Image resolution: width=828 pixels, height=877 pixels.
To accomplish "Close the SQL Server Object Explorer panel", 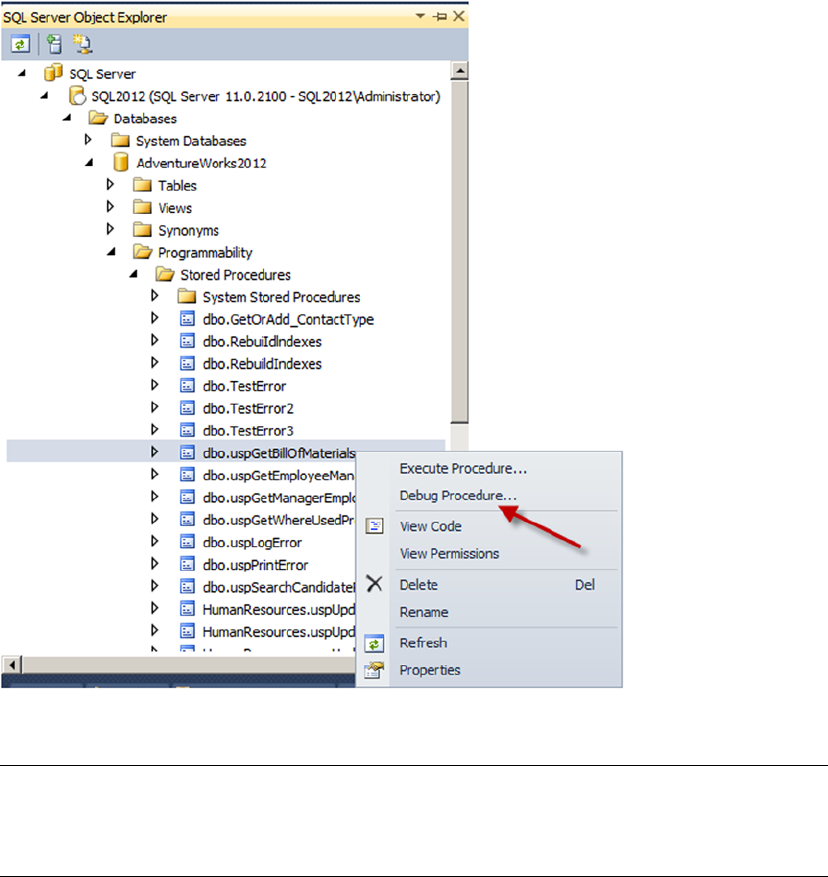I will coord(459,16).
